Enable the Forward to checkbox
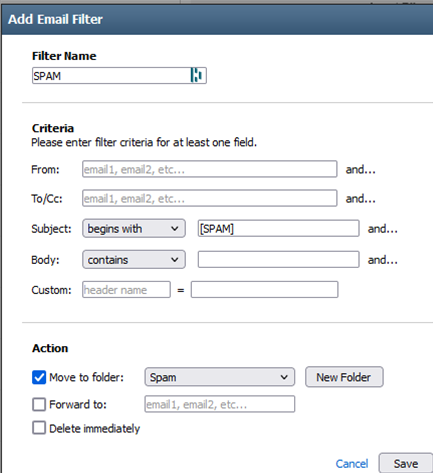This screenshot has height=473, width=433. tap(39, 404)
